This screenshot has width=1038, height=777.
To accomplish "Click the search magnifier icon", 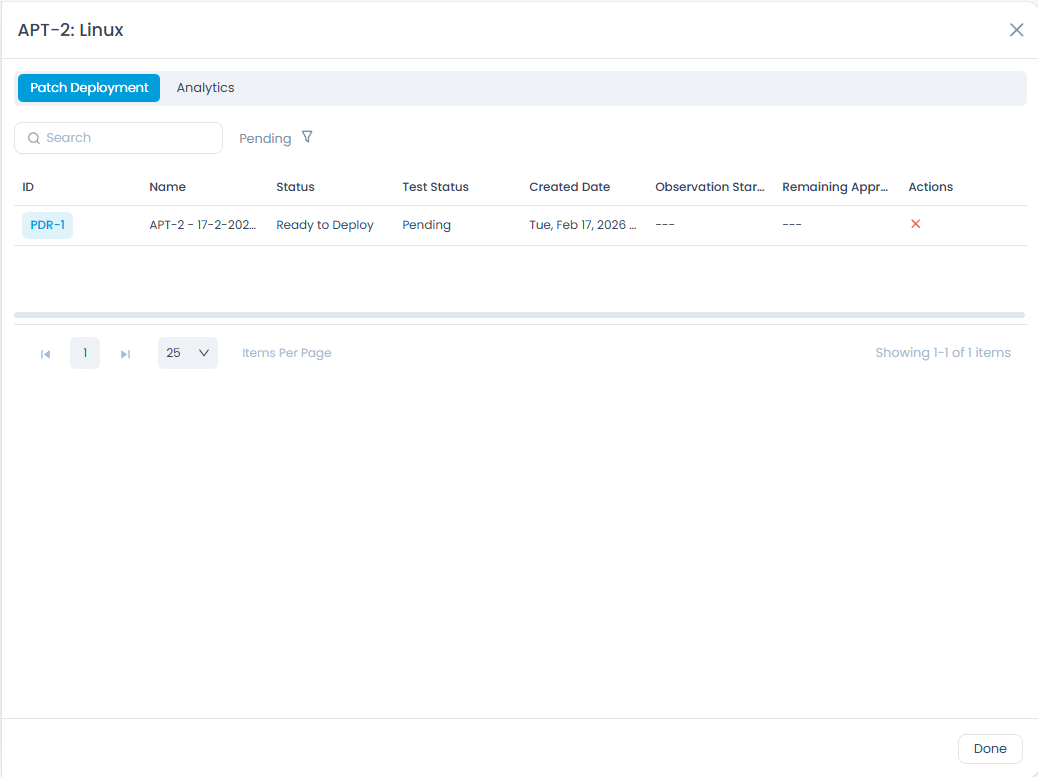I will (35, 137).
